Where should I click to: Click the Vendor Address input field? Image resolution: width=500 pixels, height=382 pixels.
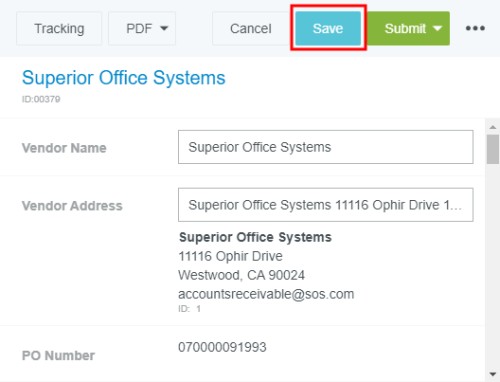click(326, 205)
